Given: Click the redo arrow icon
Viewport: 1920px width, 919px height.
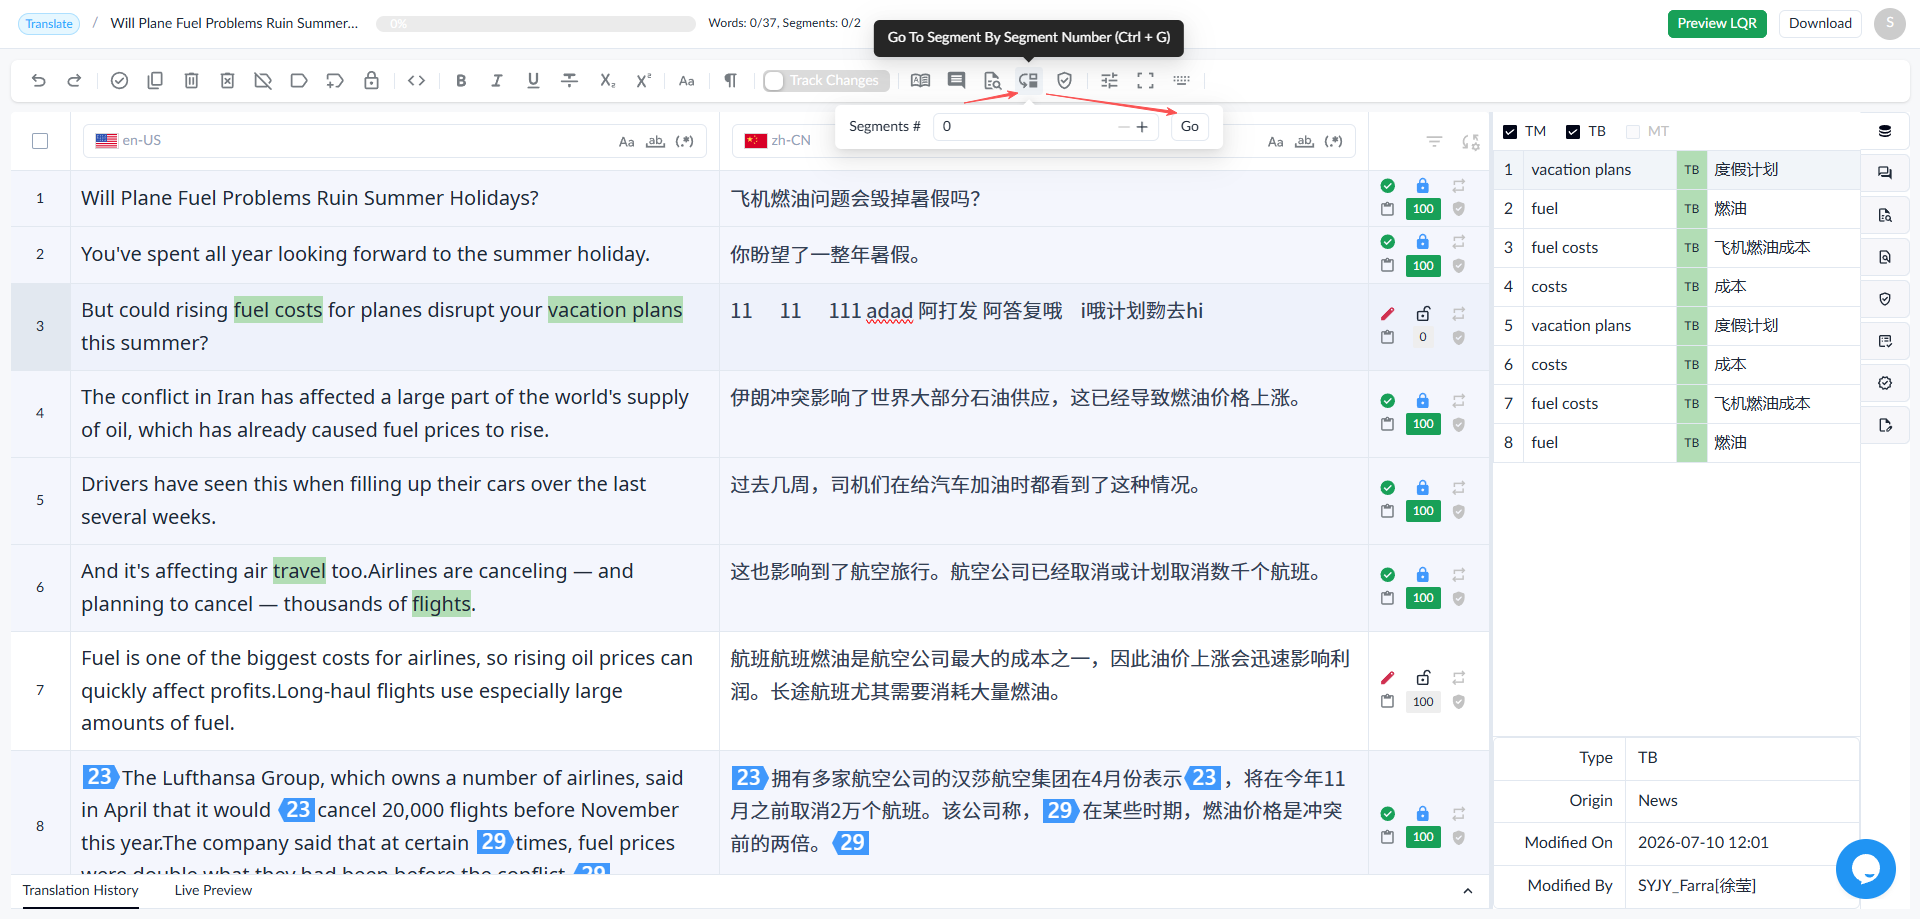Looking at the screenshot, I should pyautogui.click(x=74, y=81).
